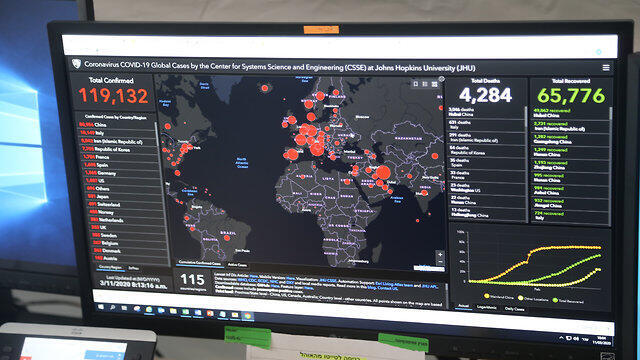
Task: Click Guangdong China row in recovered list
Action: click(571, 139)
